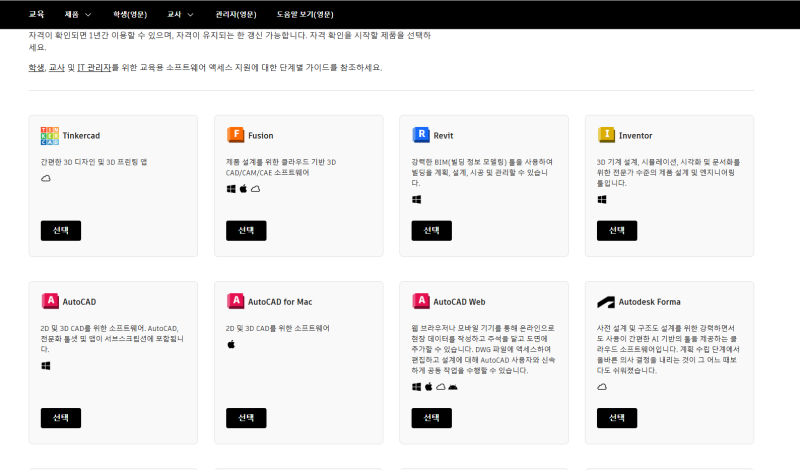Click the cloud platform icon in Fusion card
800x470 pixels.
tap(256, 189)
